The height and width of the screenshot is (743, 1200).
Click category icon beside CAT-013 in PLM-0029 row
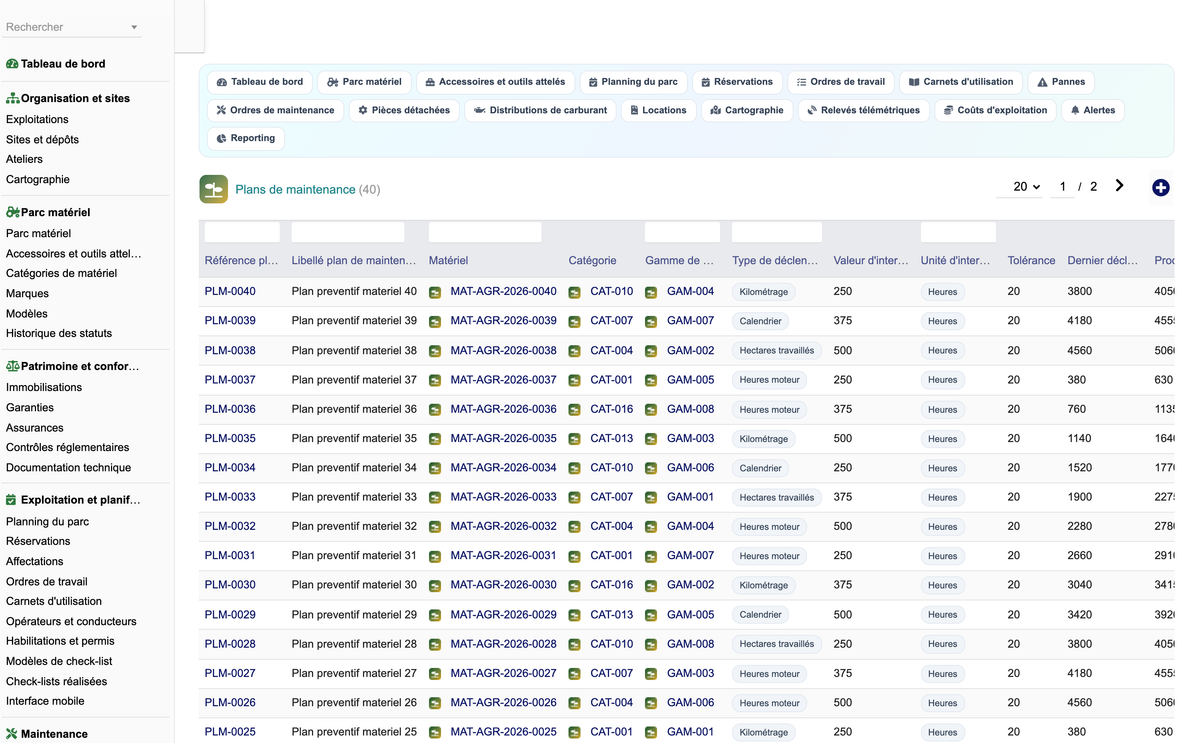[x=575, y=615]
